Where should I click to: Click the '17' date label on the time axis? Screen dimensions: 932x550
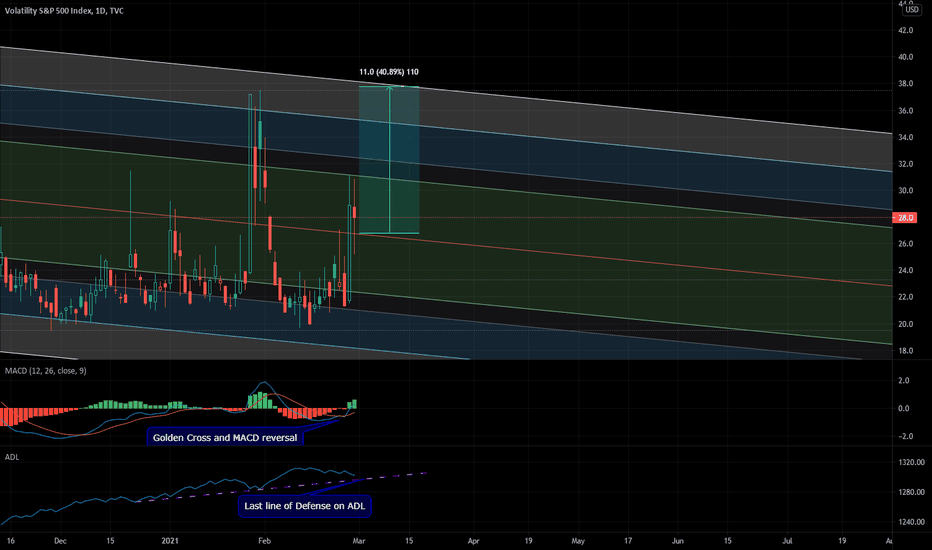628,541
